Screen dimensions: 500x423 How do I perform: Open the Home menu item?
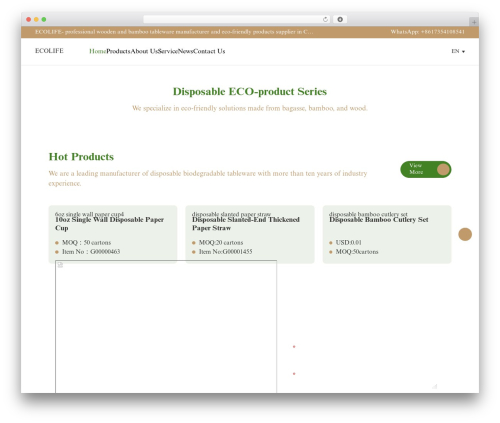pyautogui.click(x=98, y=51)
